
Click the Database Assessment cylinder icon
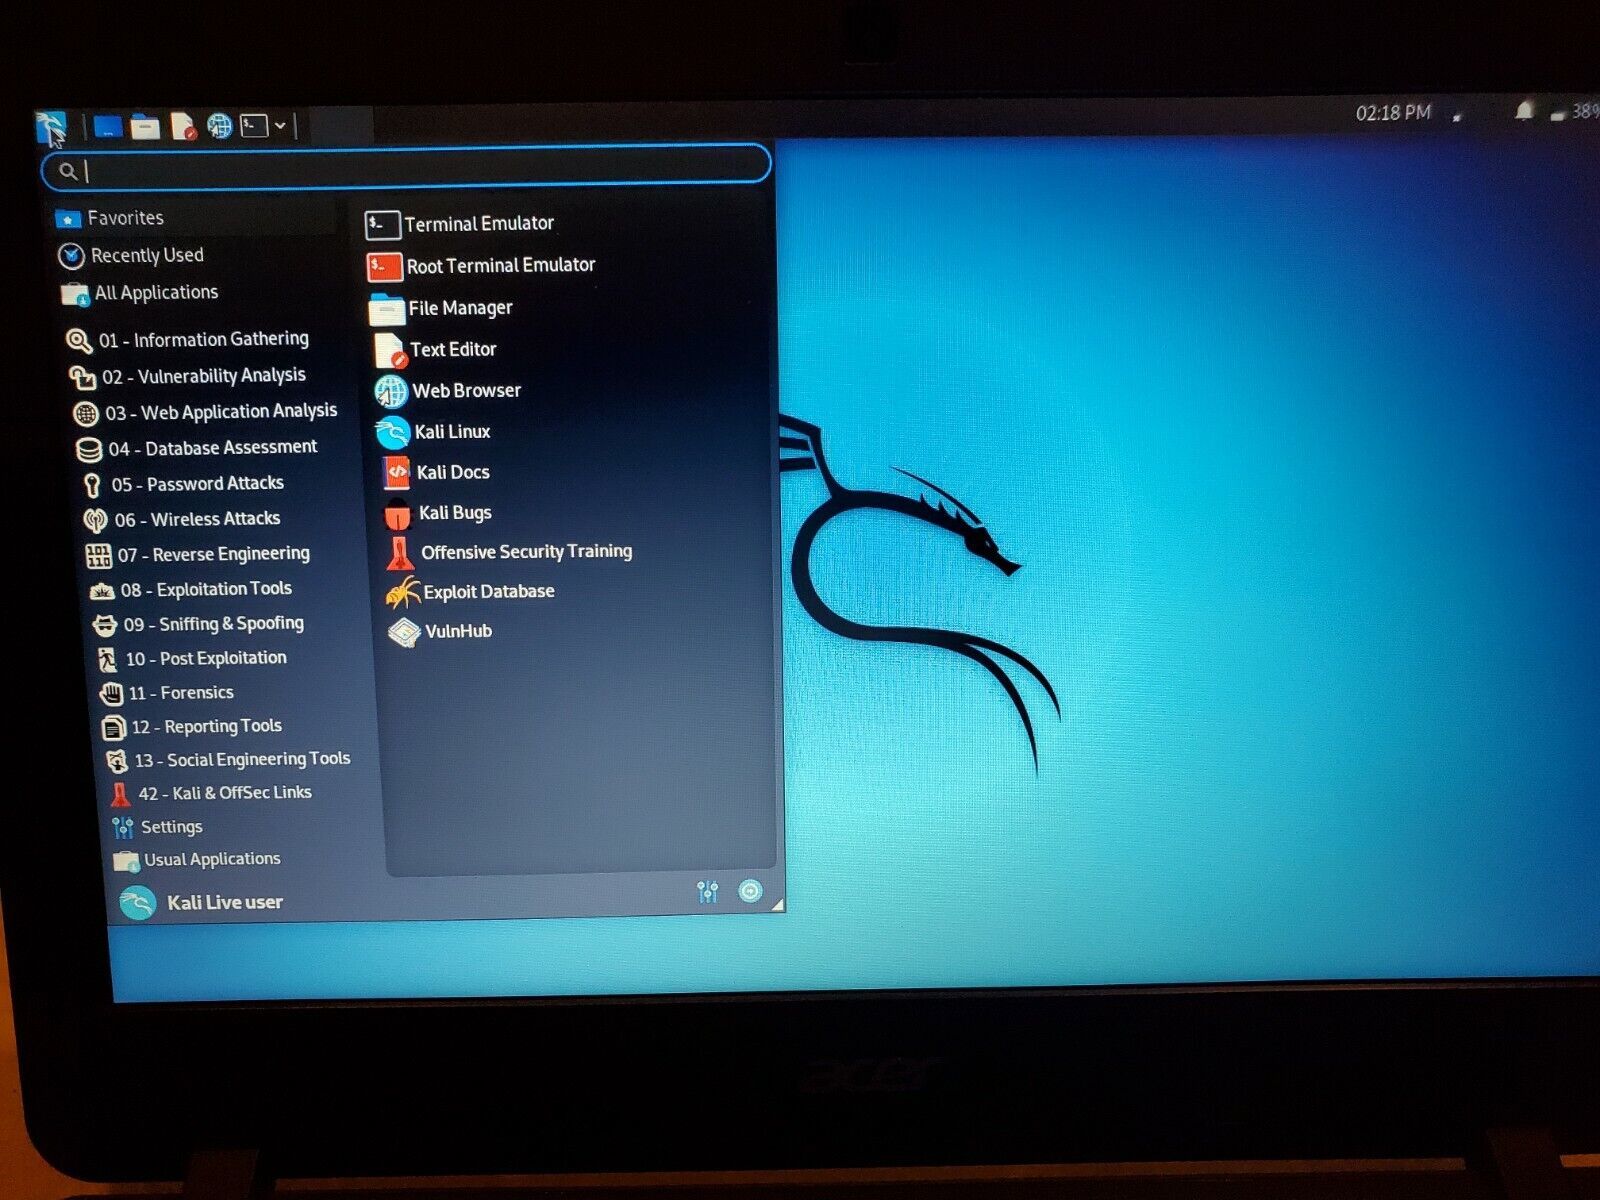[x=89, y=450]
